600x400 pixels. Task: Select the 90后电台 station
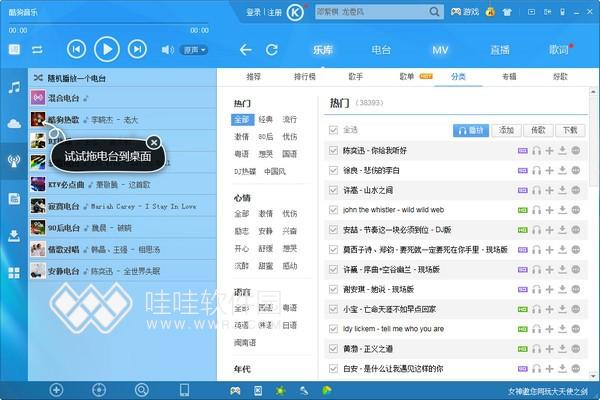click(123, 228)
